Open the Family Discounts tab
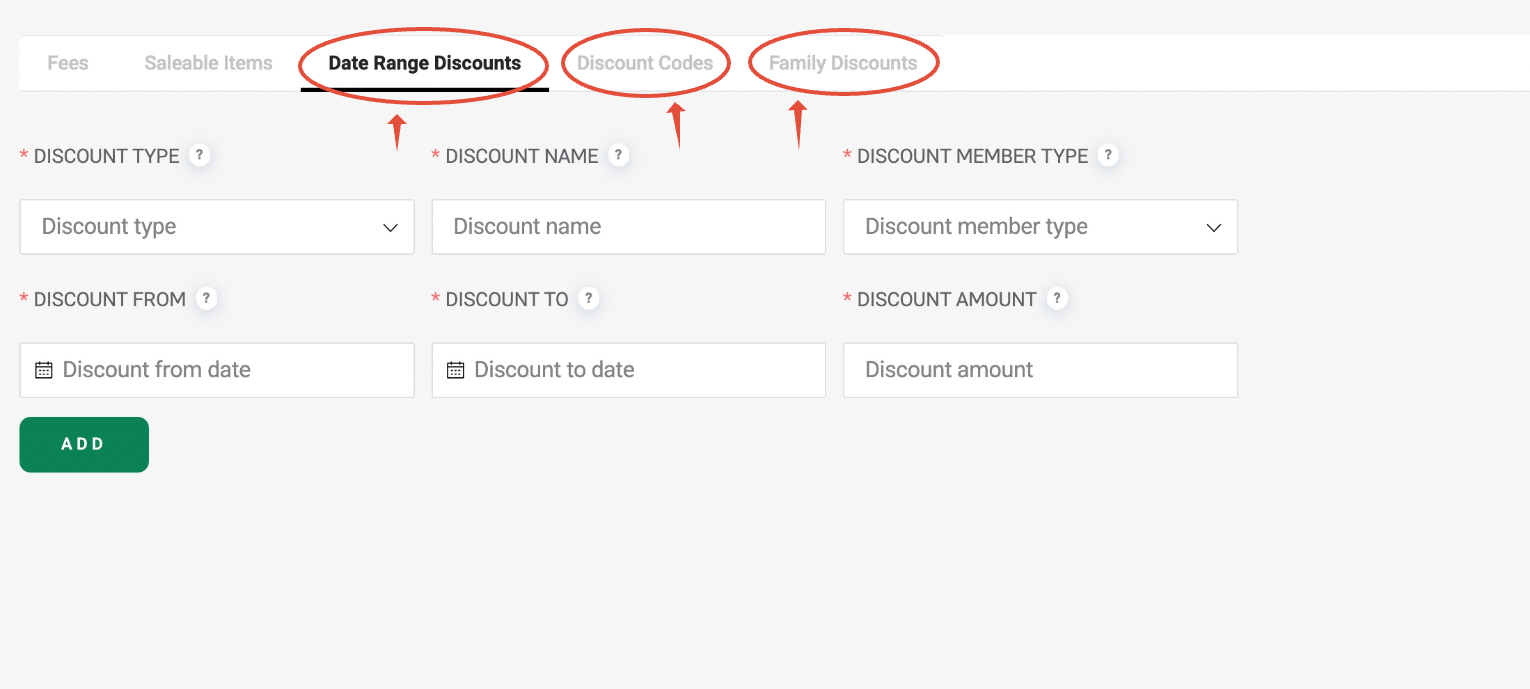Viewport: 1530px width, 689px height. (843, 63)
